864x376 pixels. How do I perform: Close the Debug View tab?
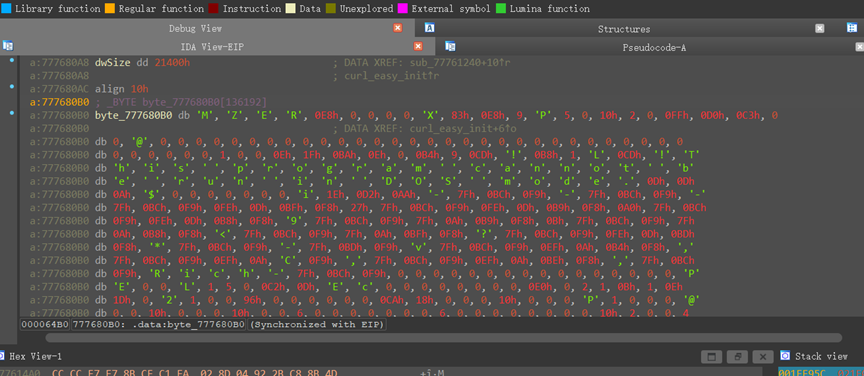397,28
